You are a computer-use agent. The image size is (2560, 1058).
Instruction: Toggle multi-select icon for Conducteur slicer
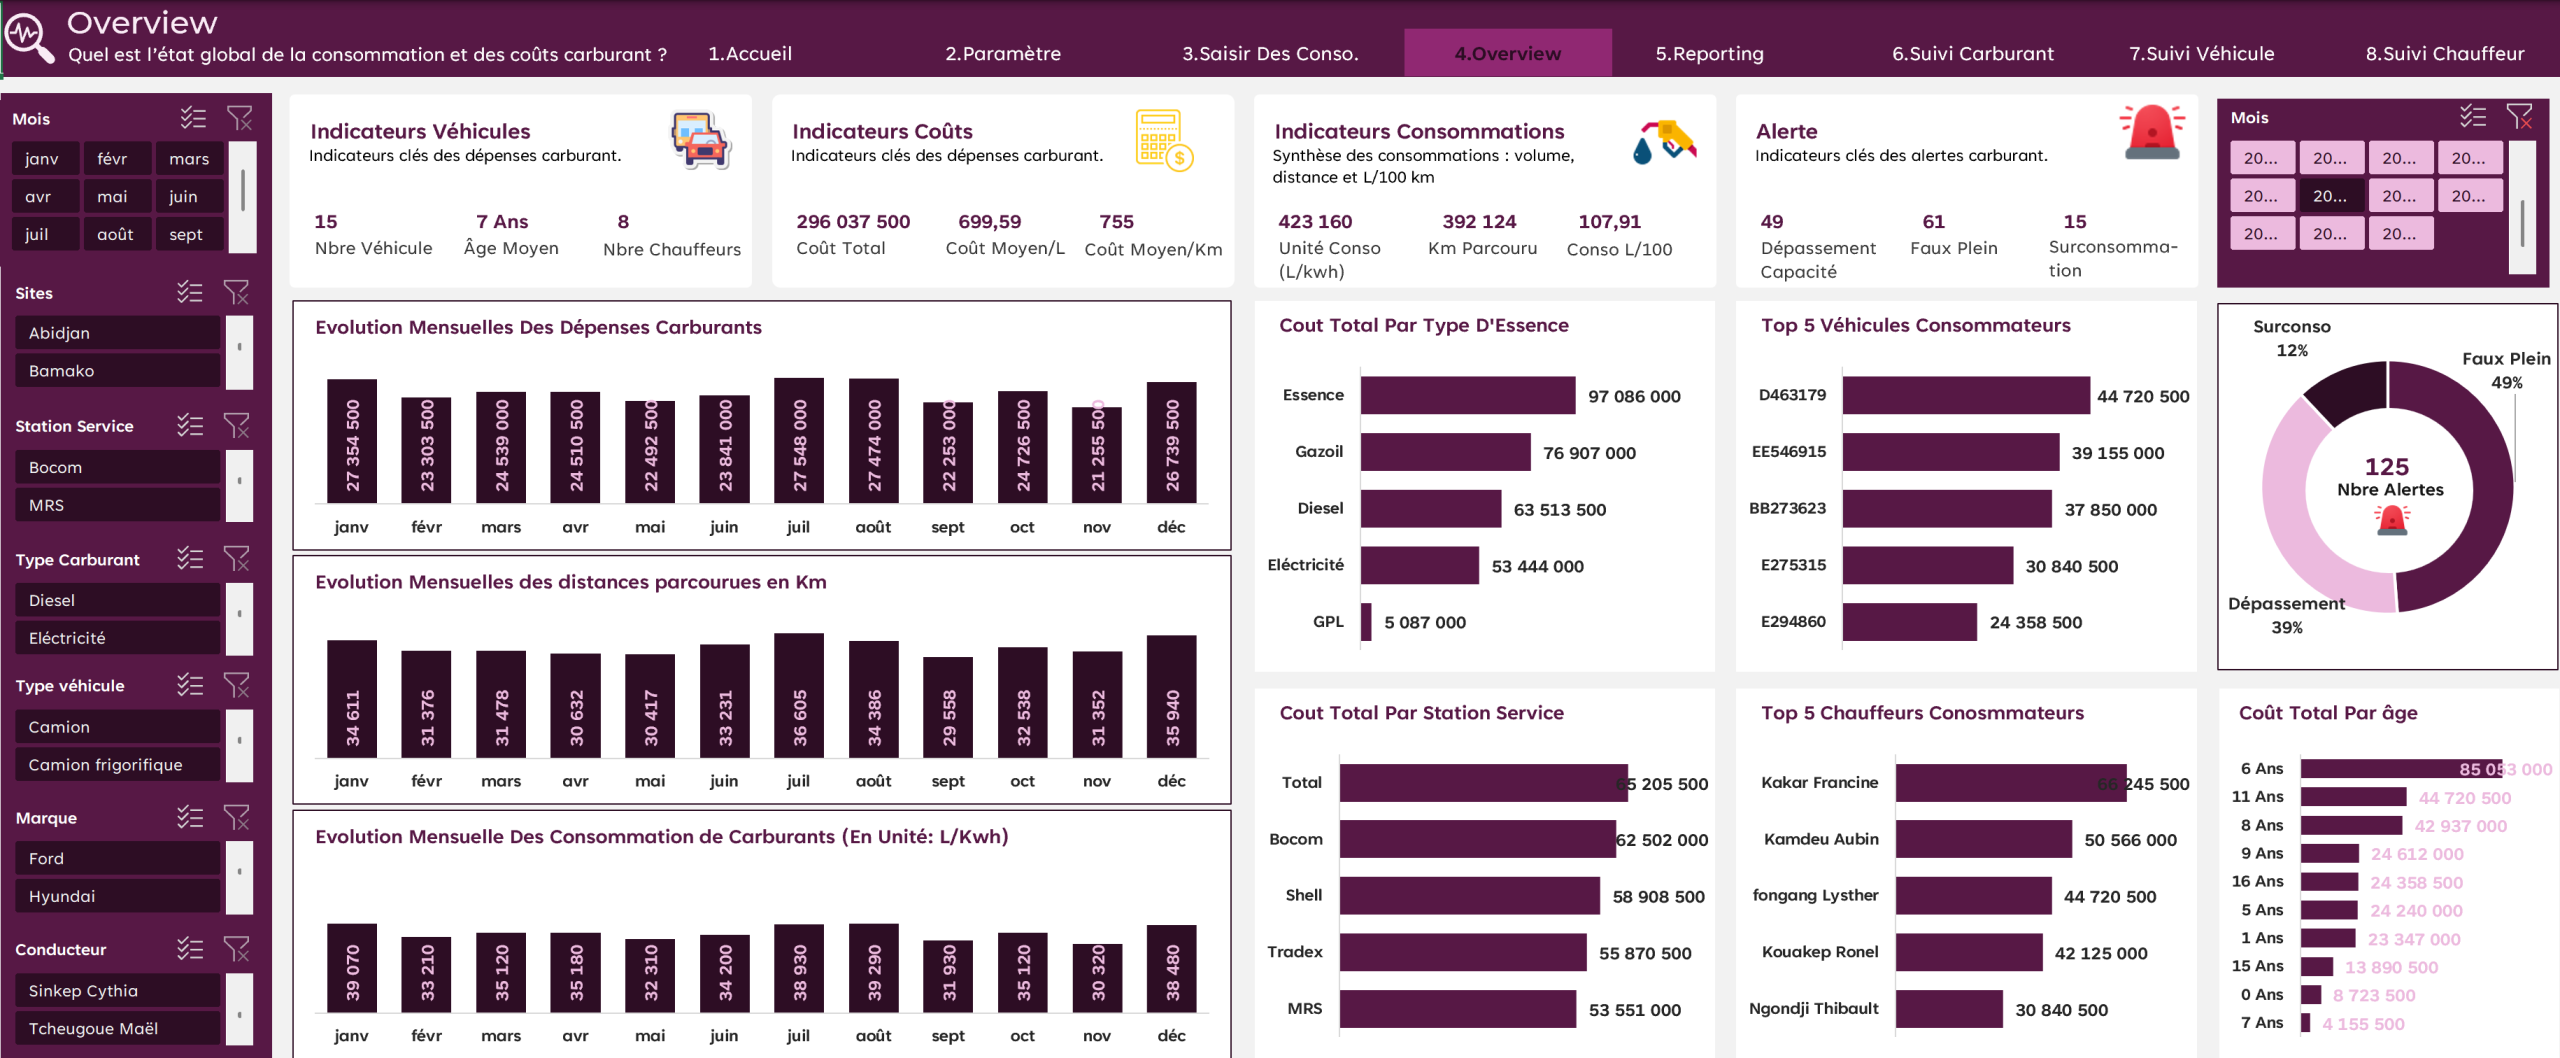click(190, 948)
